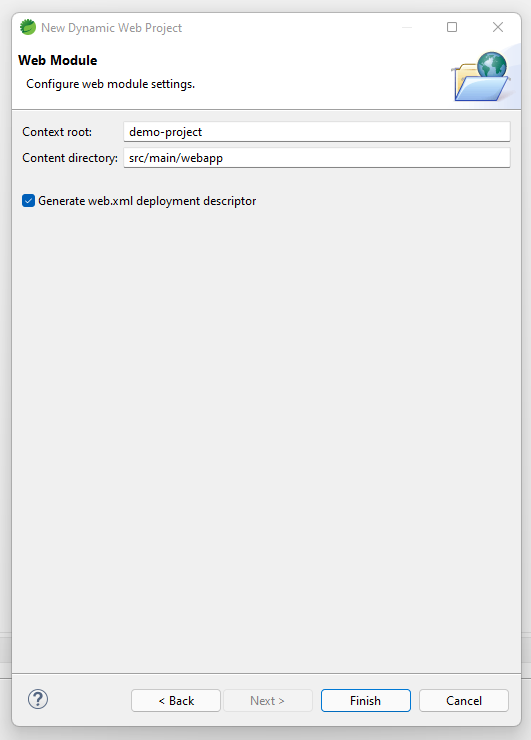Focus the Content directory text field

(x=317, y=158)
